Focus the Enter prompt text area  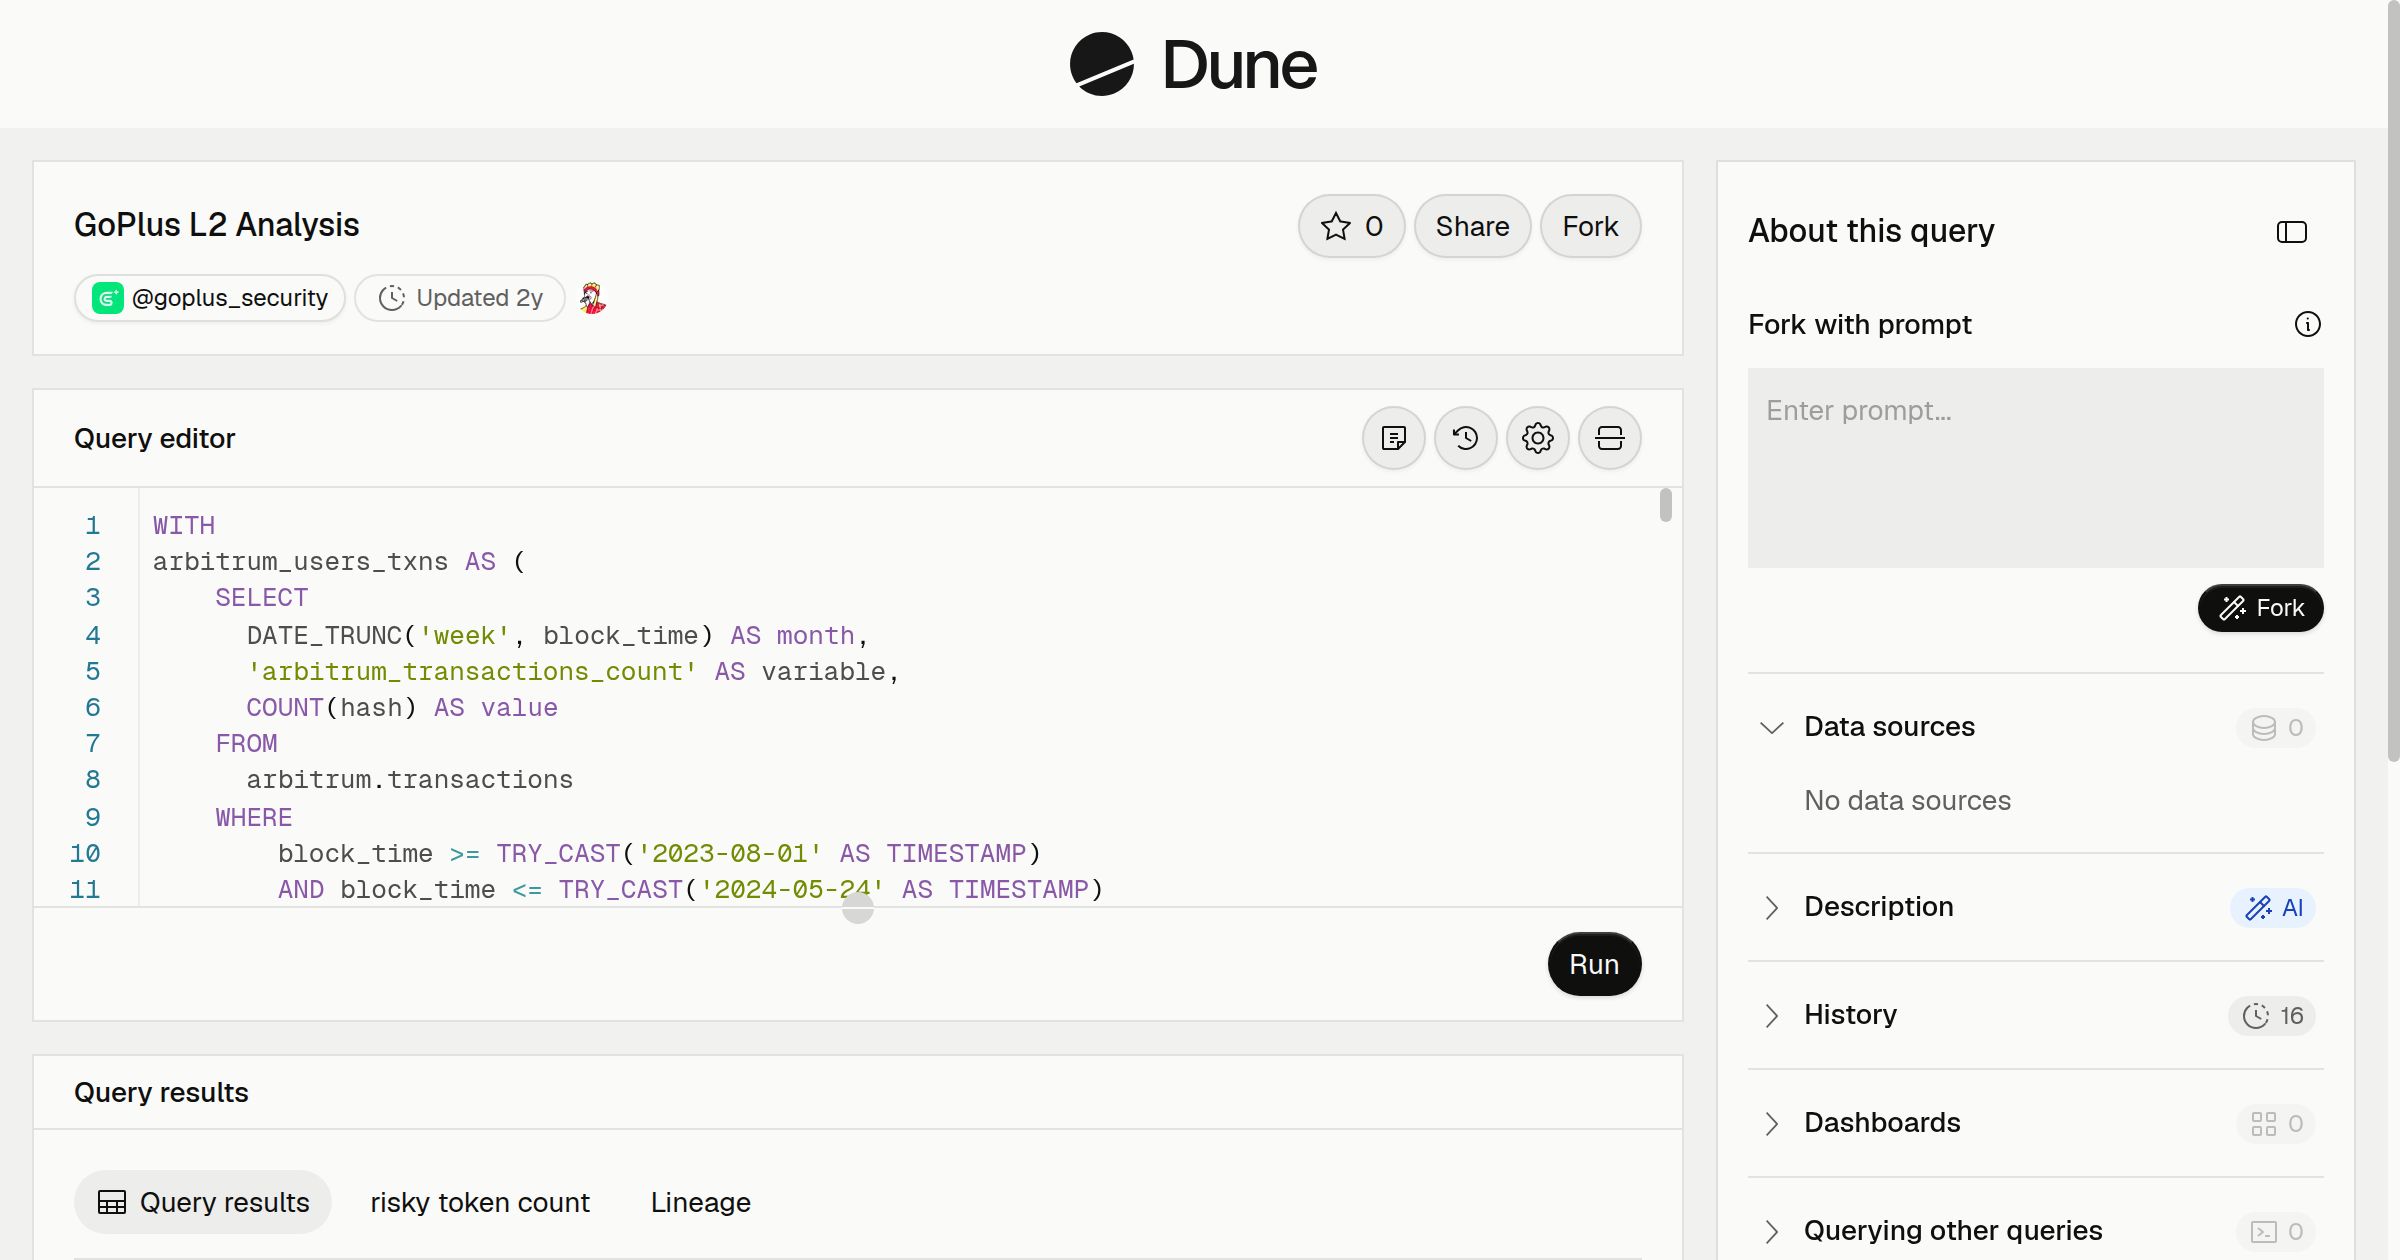pos(2035,468)
